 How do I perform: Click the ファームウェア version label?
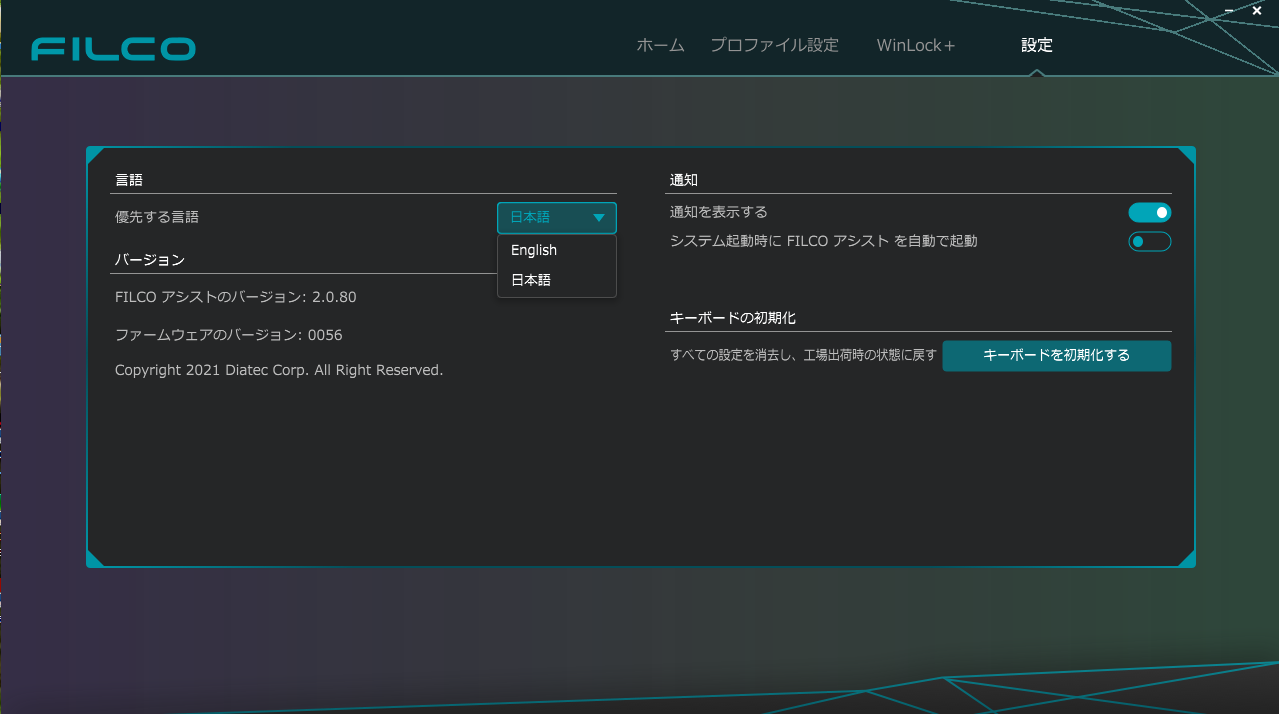coord(227,334)
